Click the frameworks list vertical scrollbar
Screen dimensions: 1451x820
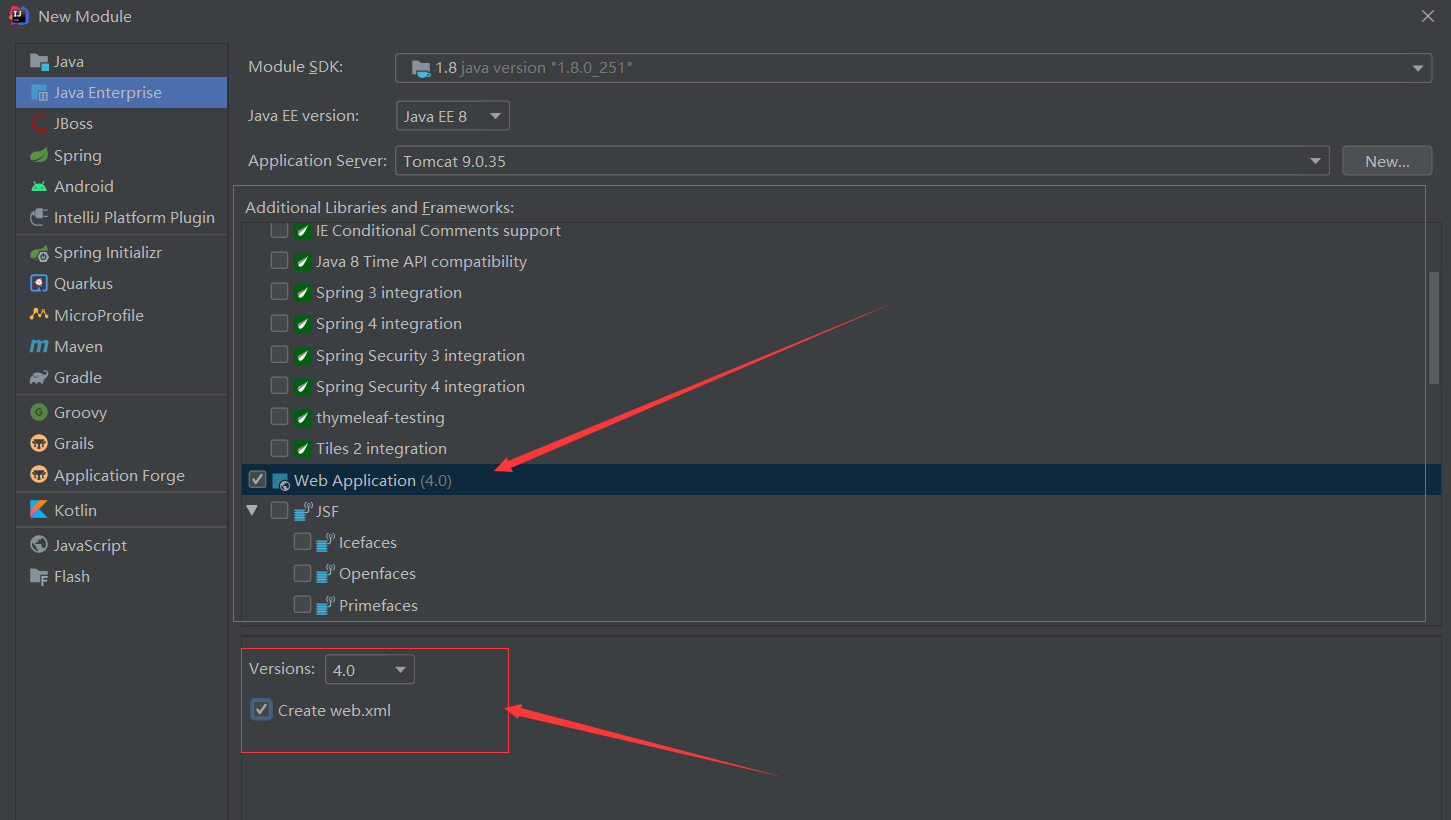[x=1434, y=327]
